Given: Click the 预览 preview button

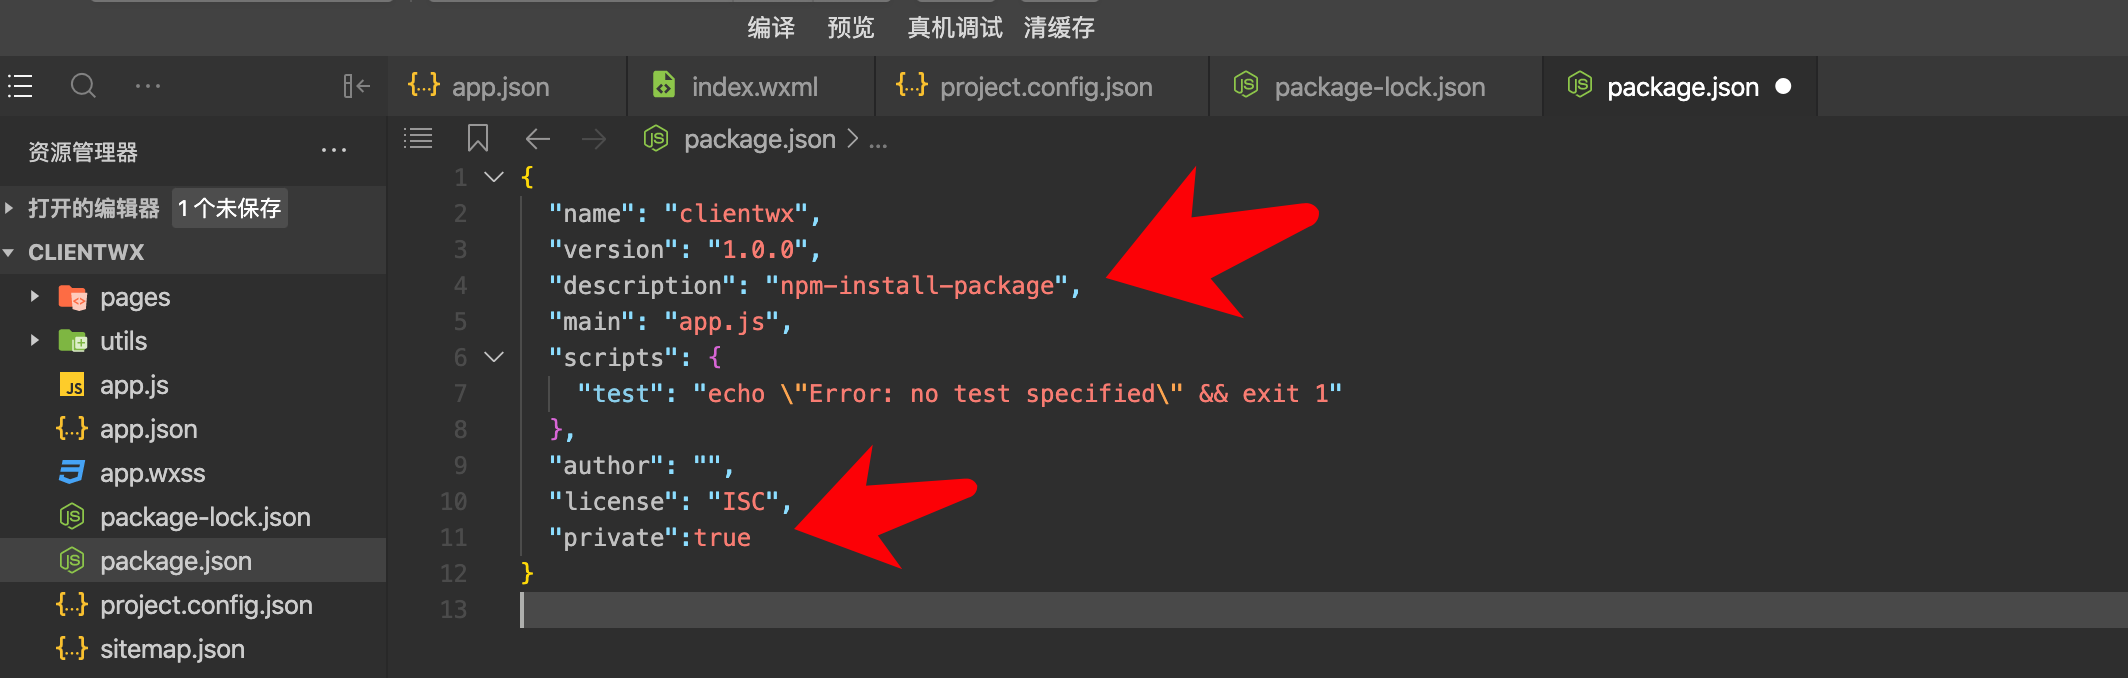Looking at the screenshot, I should pos(849,27).
